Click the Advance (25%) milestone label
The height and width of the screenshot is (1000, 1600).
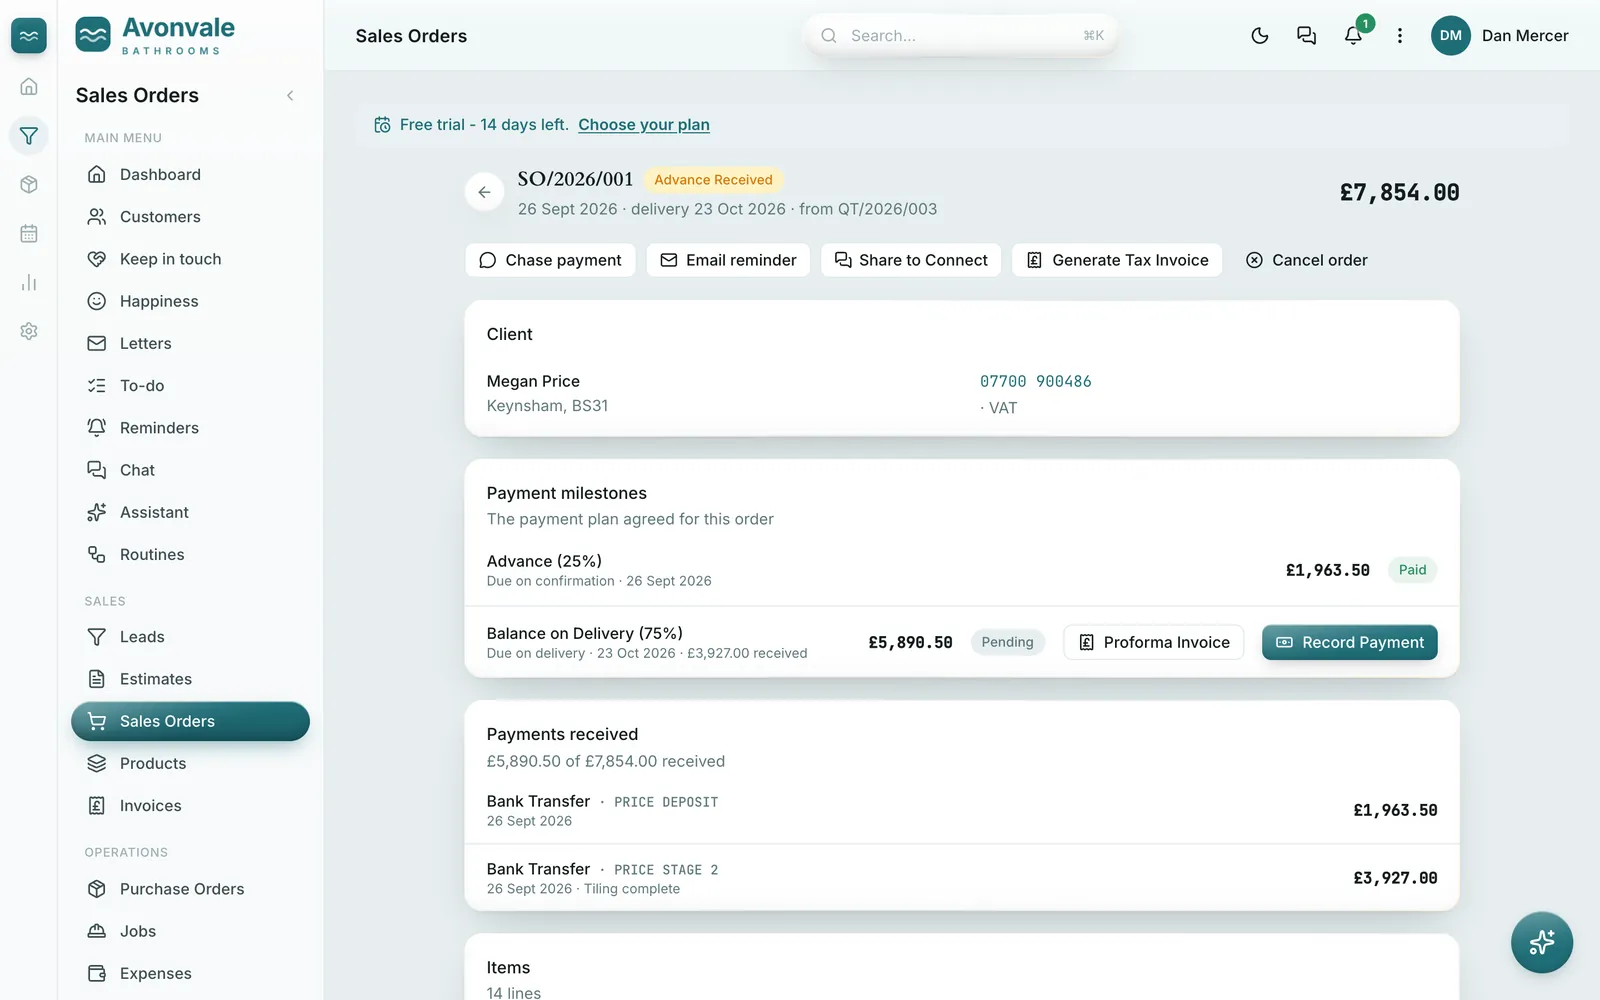pos(544,561)
